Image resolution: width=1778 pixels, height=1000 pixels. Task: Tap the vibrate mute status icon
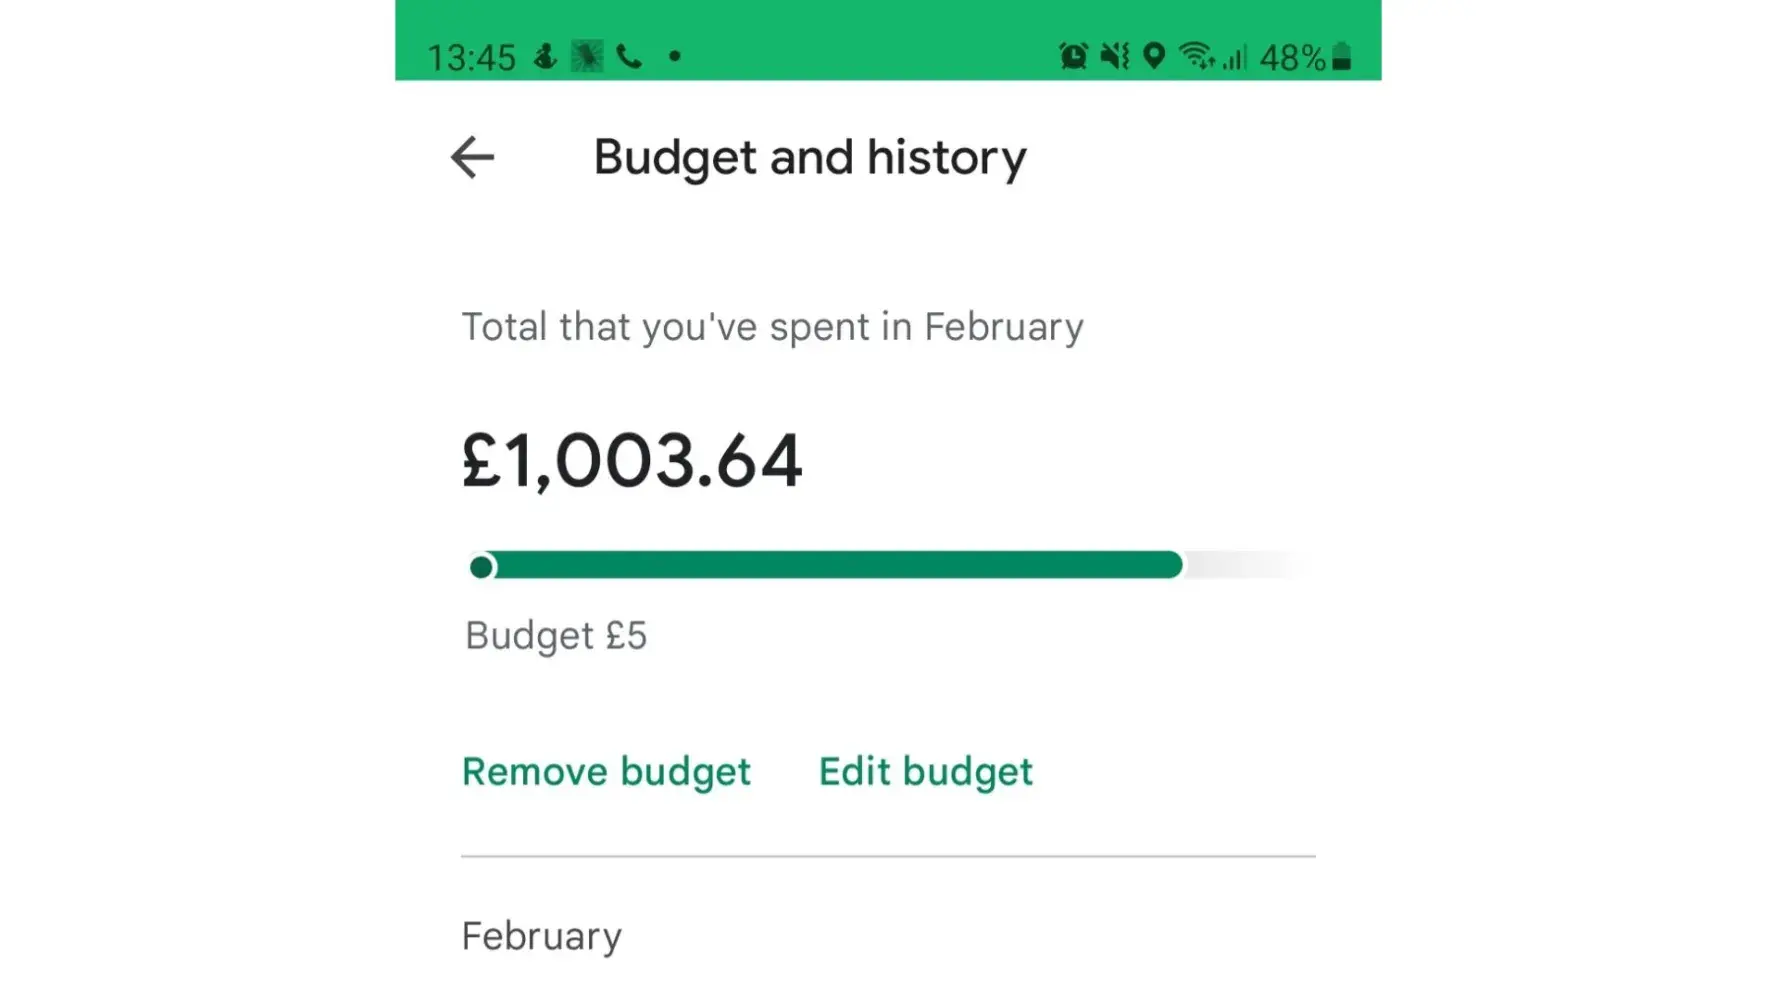pos(1114,56)
